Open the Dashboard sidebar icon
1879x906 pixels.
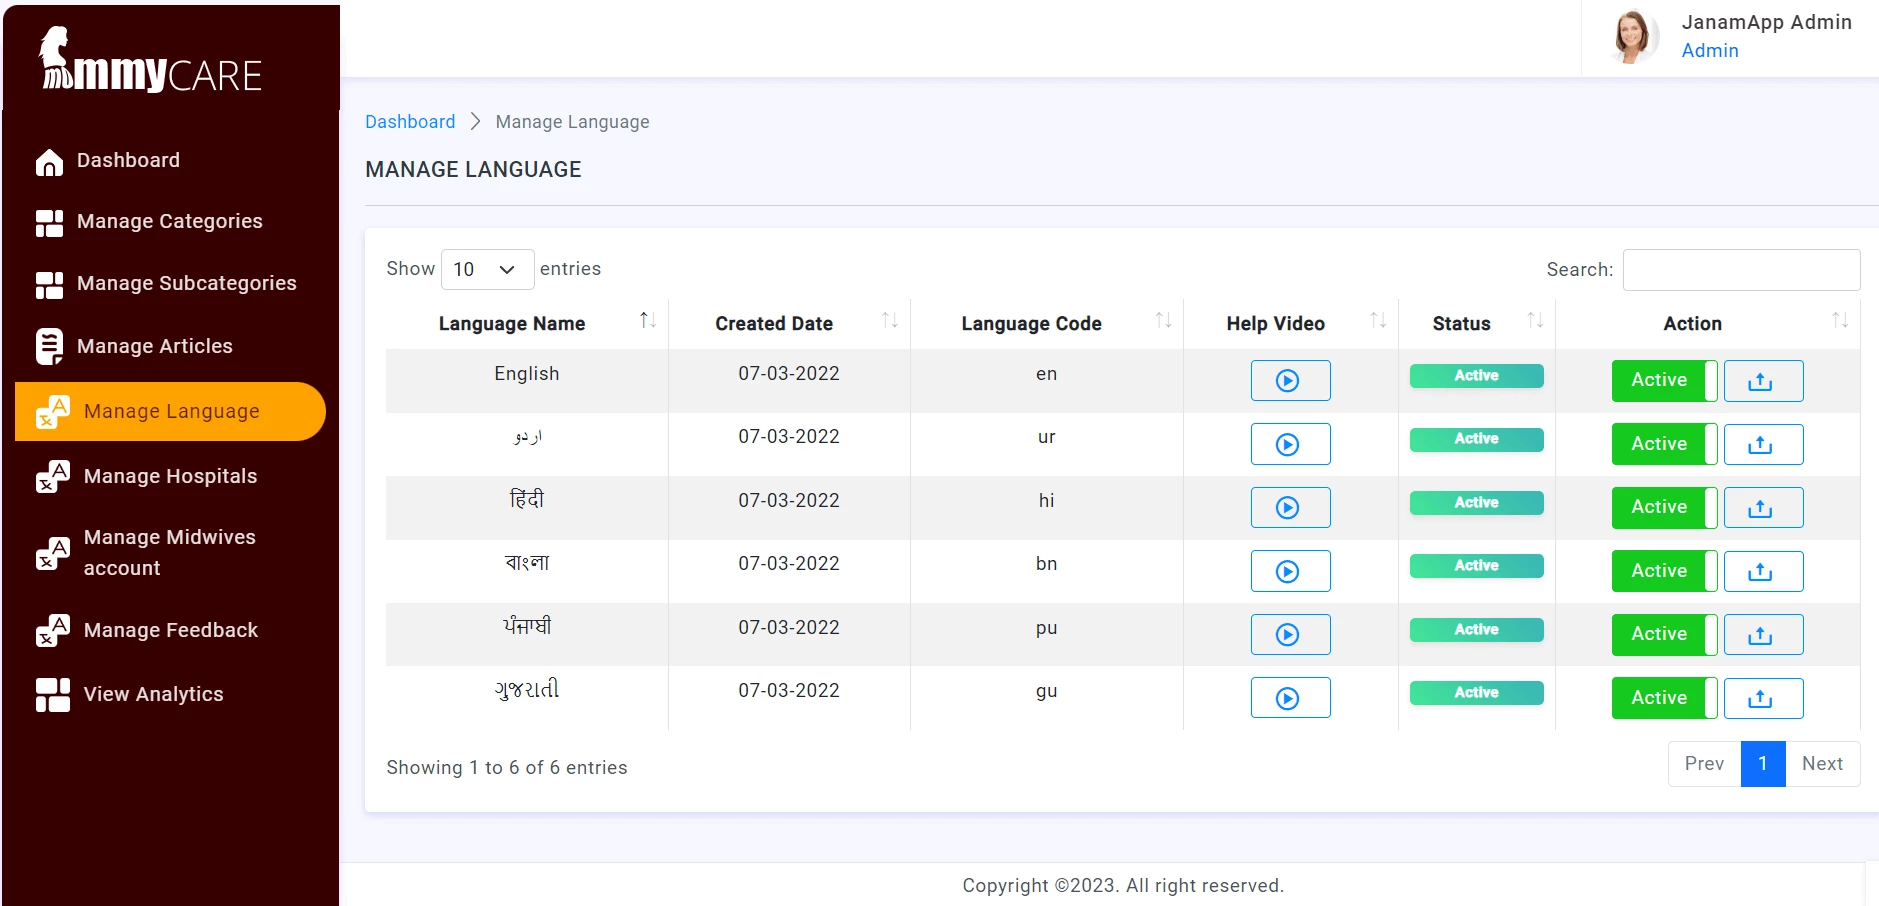click(x=50, y=160)
